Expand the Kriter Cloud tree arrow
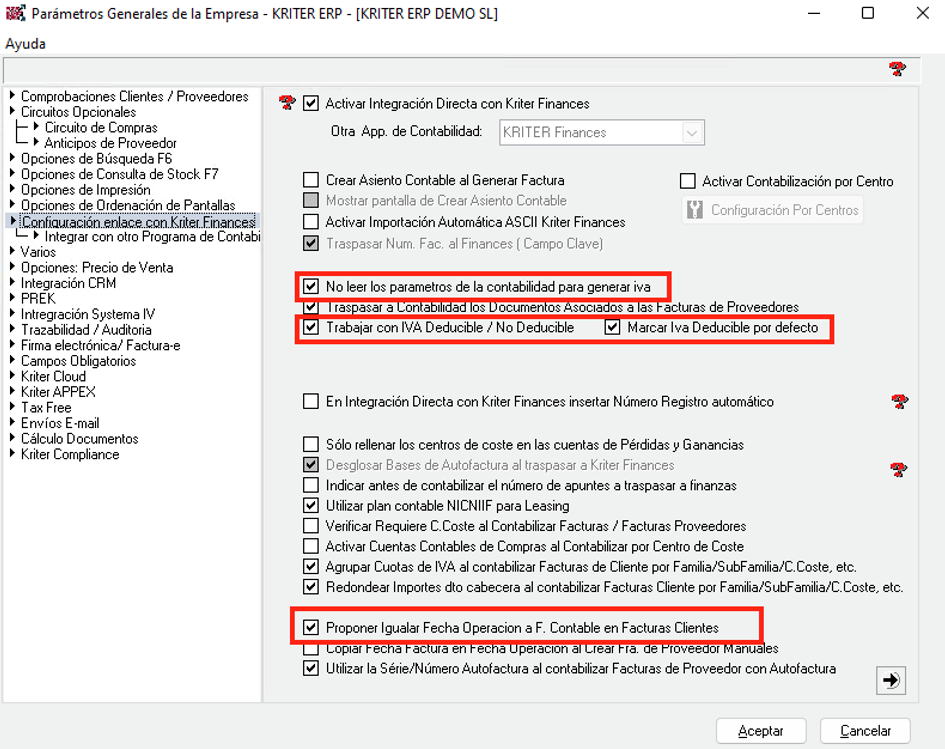 (12, 376)
